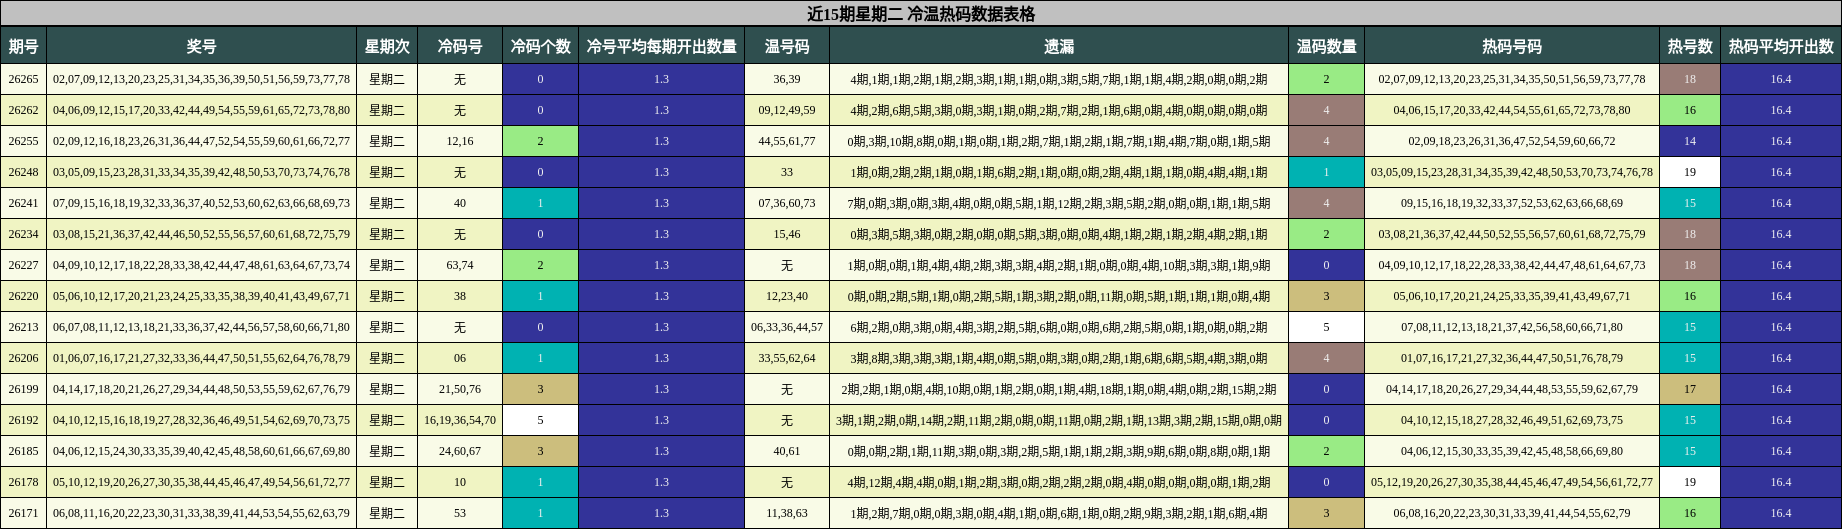
Task: Select the hot count 19 in row 26248
Action: click(x=1690, y=172)
